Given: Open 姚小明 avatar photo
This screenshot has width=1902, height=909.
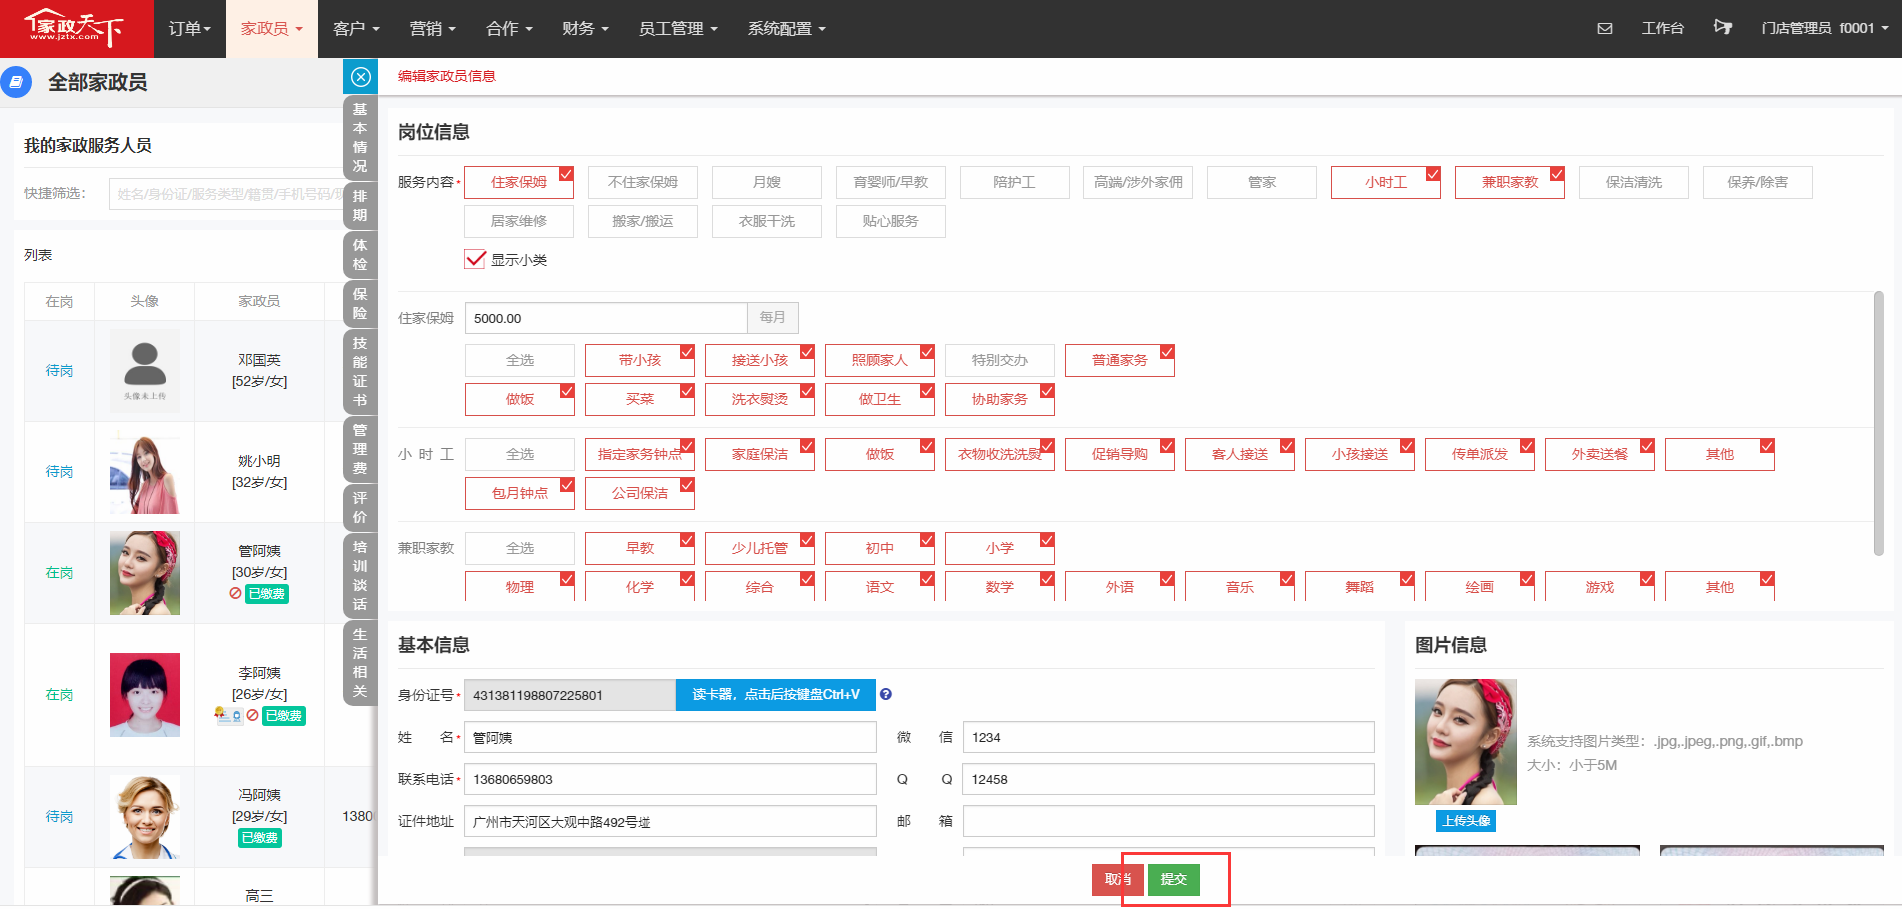Looking at the screenshot, I should (145, 472).
